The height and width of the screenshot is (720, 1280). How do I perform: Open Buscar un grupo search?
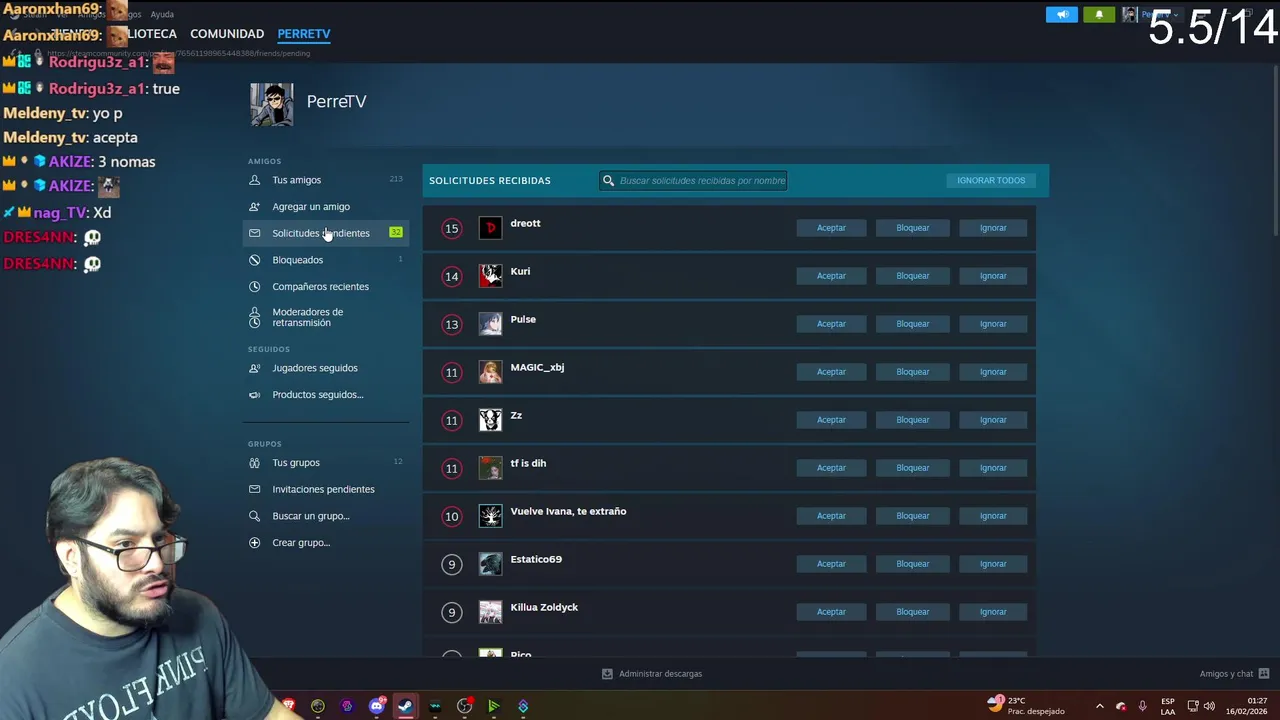click(x=326, y=516)
